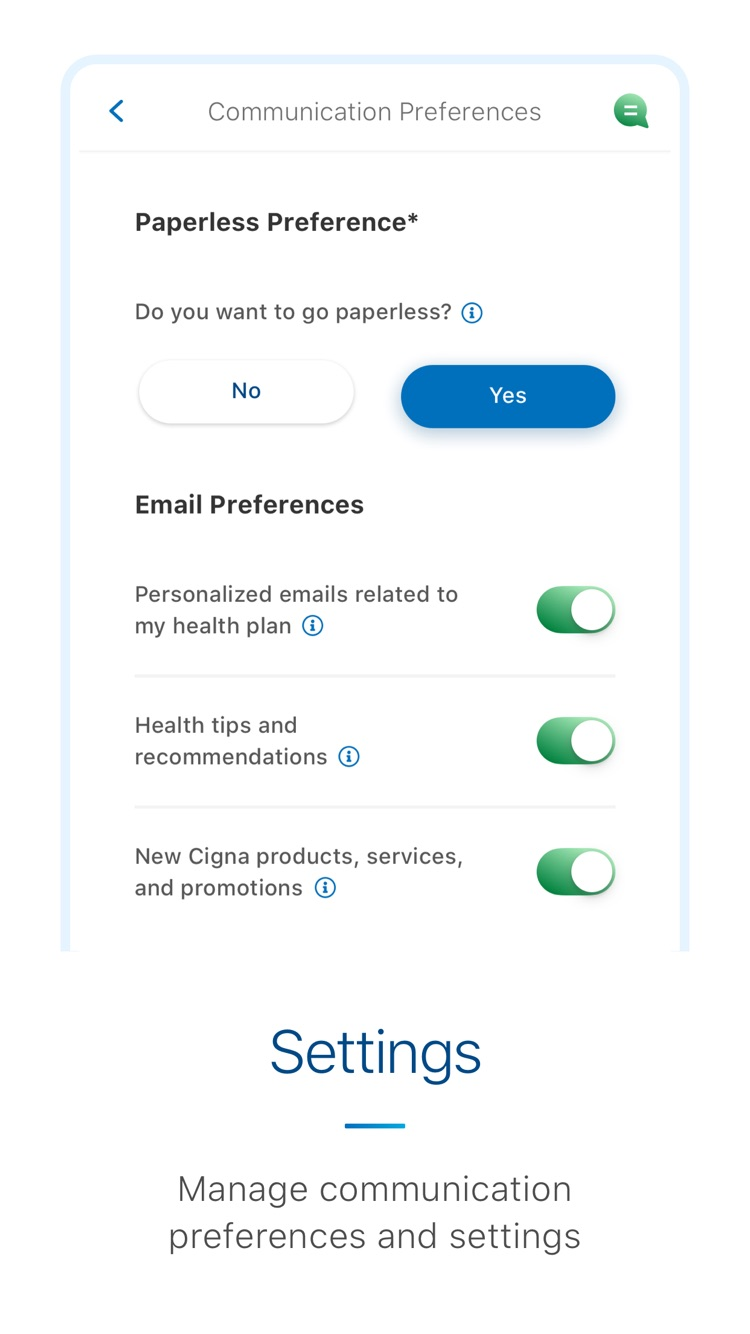Click the Settings heading text
This screenshot has height=1334, width=750.
coord(374,1052)
